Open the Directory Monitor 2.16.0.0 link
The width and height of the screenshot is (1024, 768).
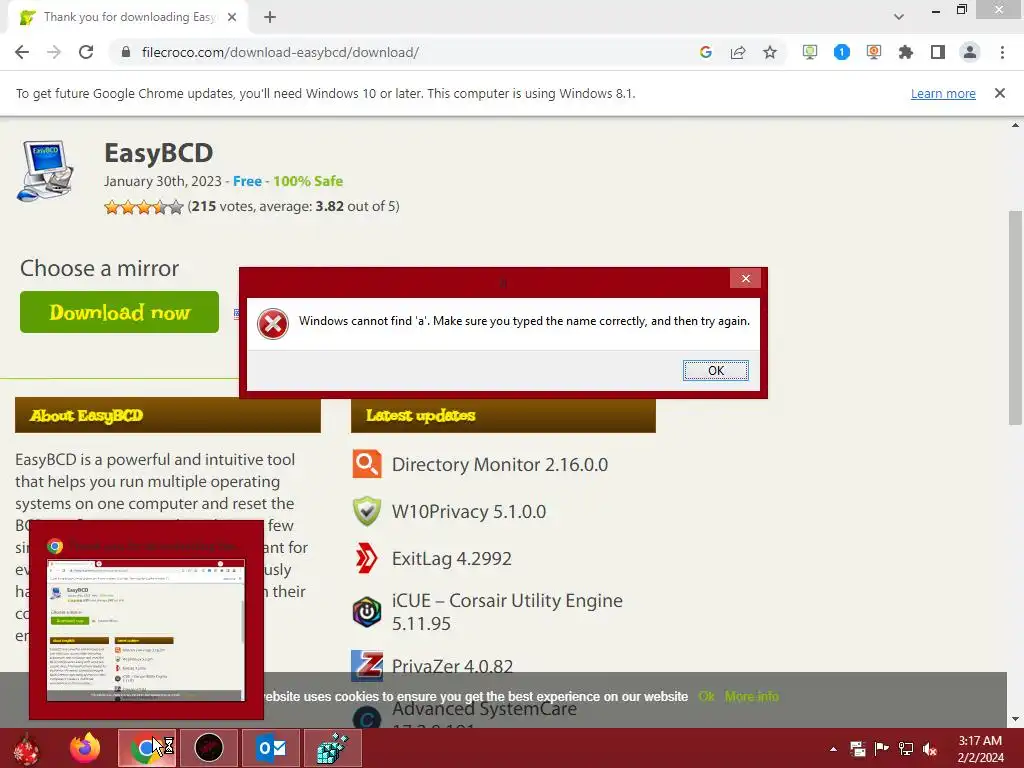pos(500,464)
